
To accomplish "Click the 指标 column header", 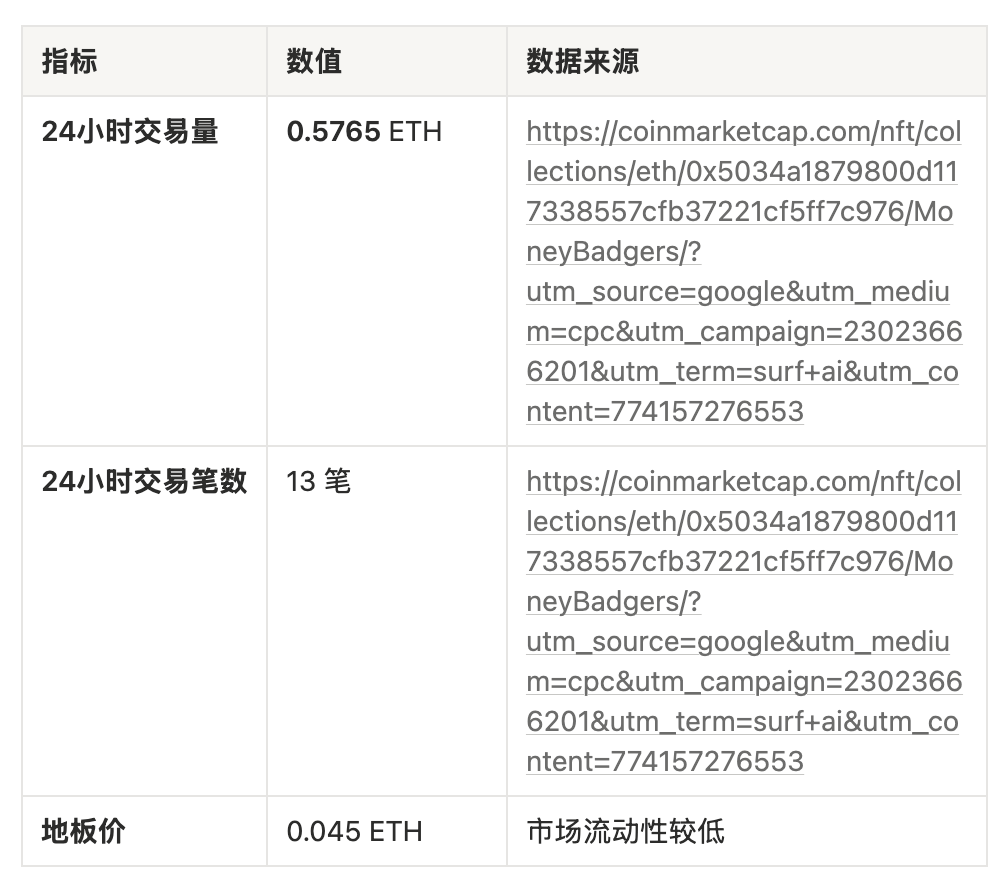I will coord(70,61).
